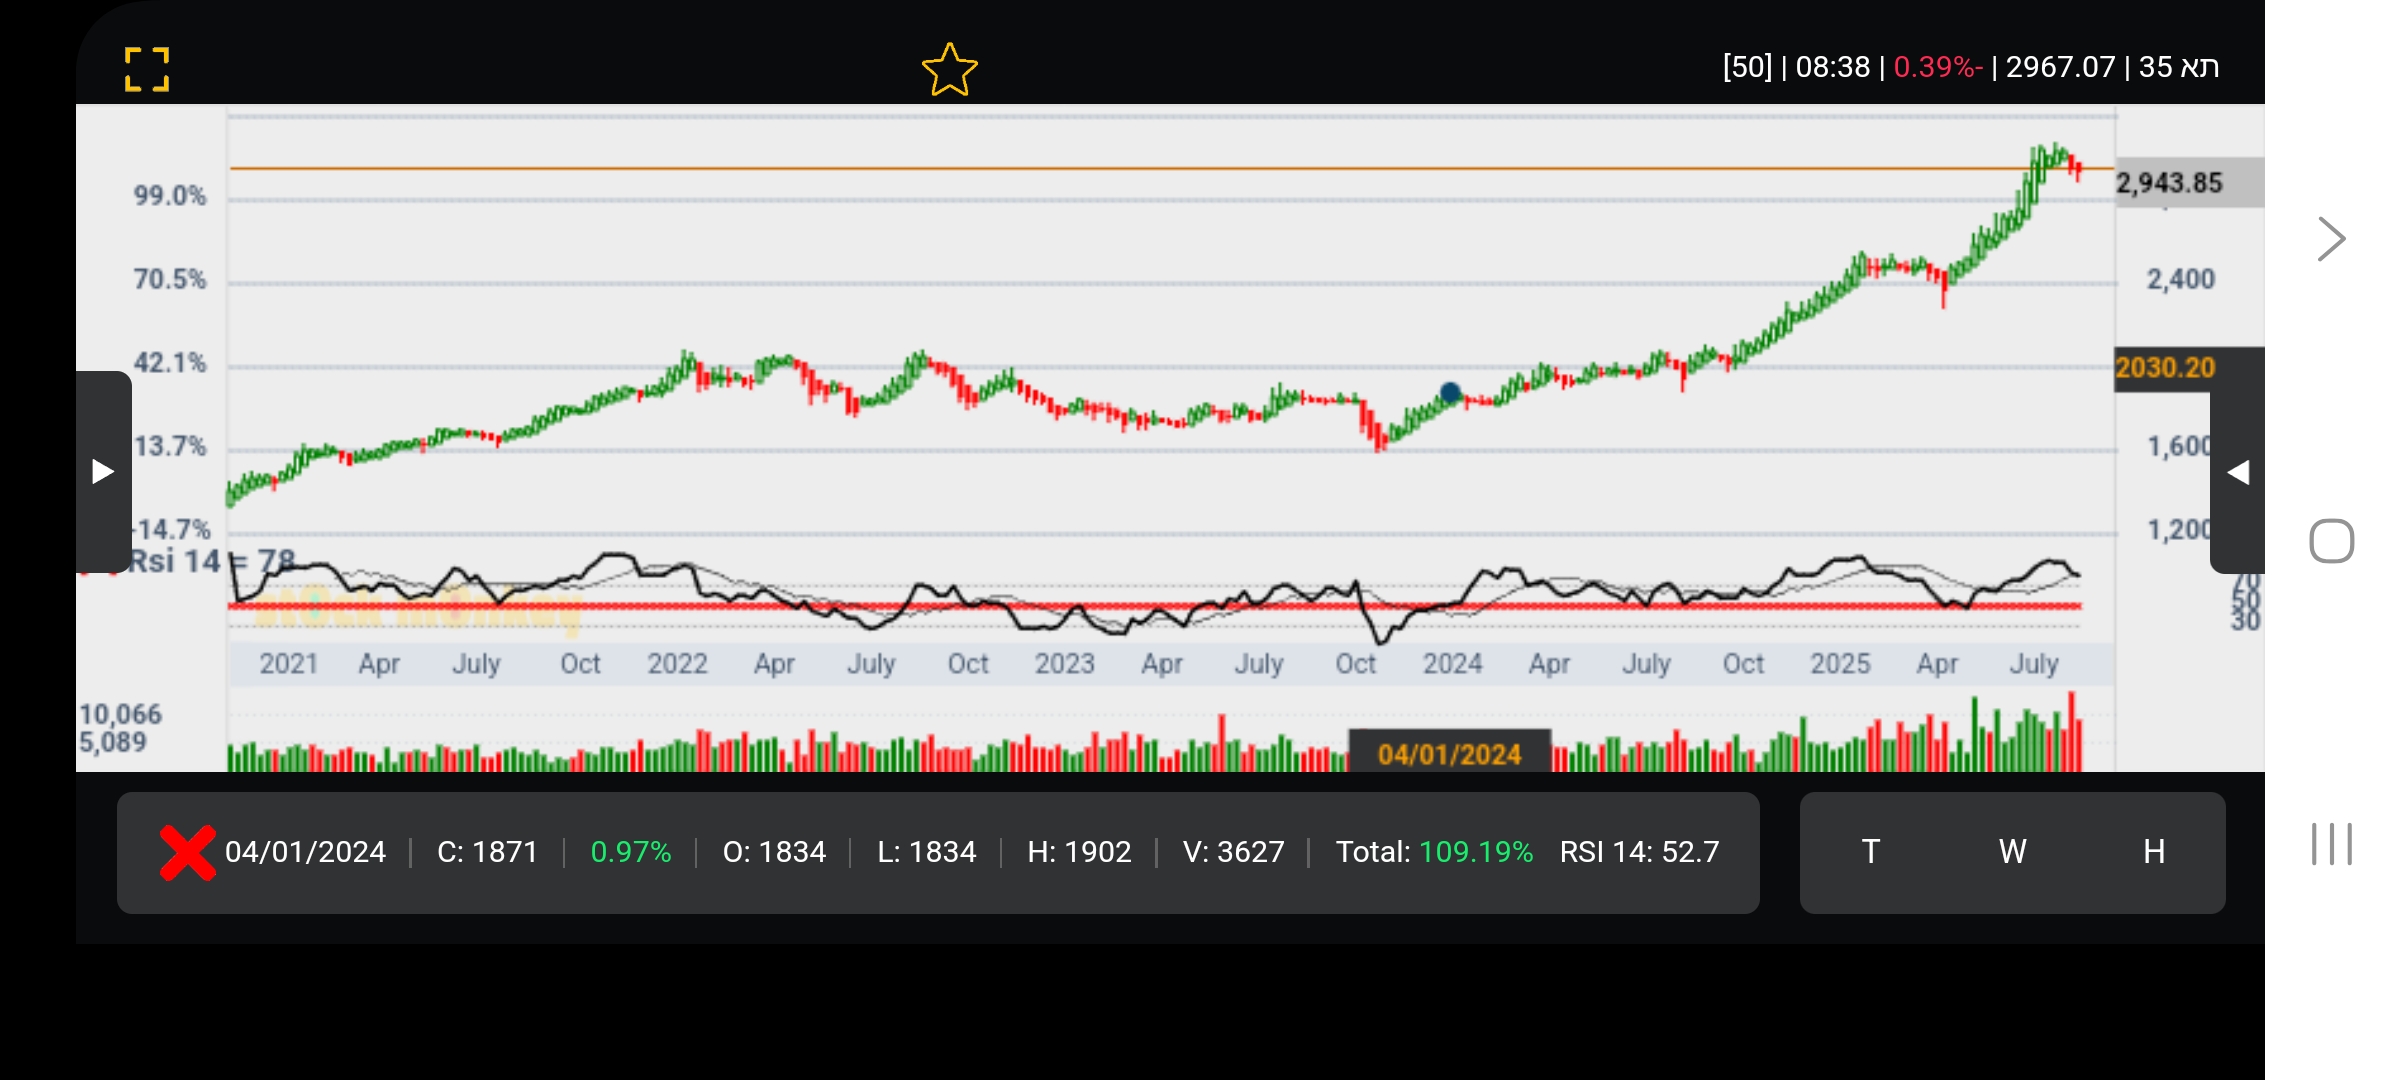
Task: Select the T timeframe tab
Action: click(x=1870, y=852)
